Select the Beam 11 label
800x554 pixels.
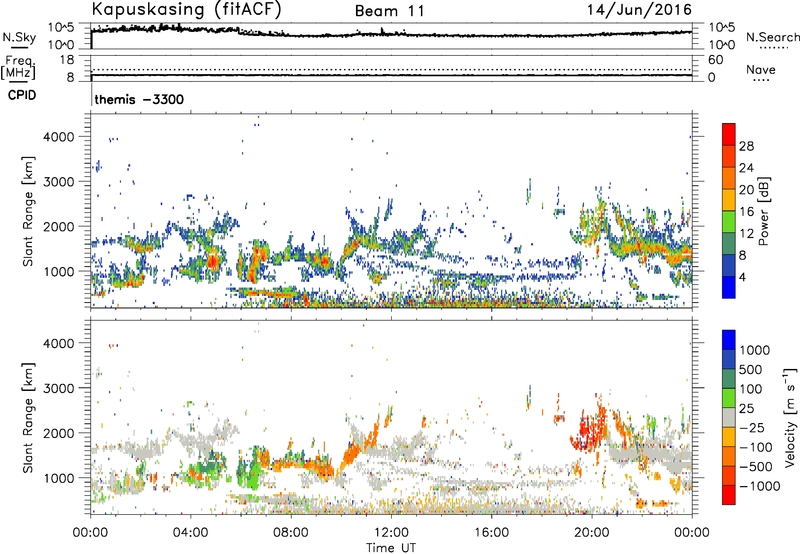pos(389,11)
